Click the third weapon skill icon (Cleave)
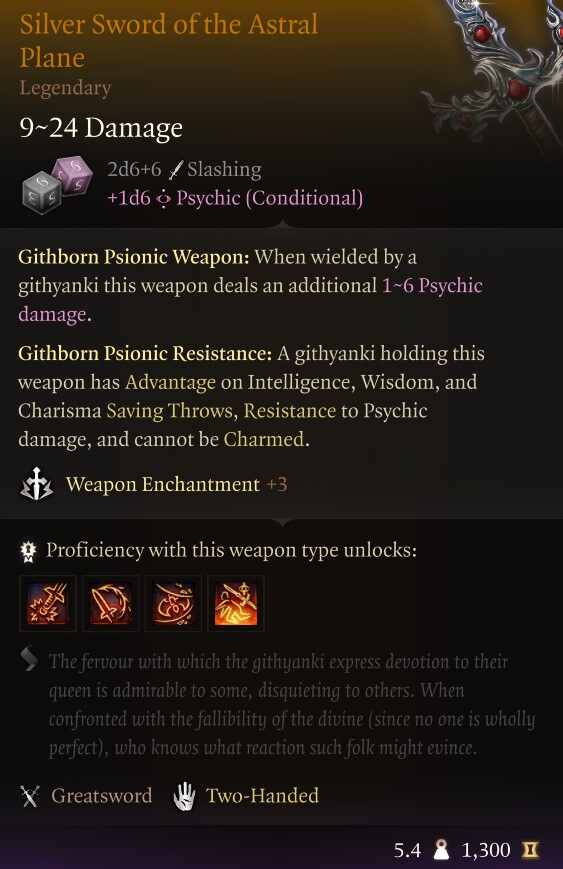Image resolution: width=563 pixels, height=869 pixels. 173,604
